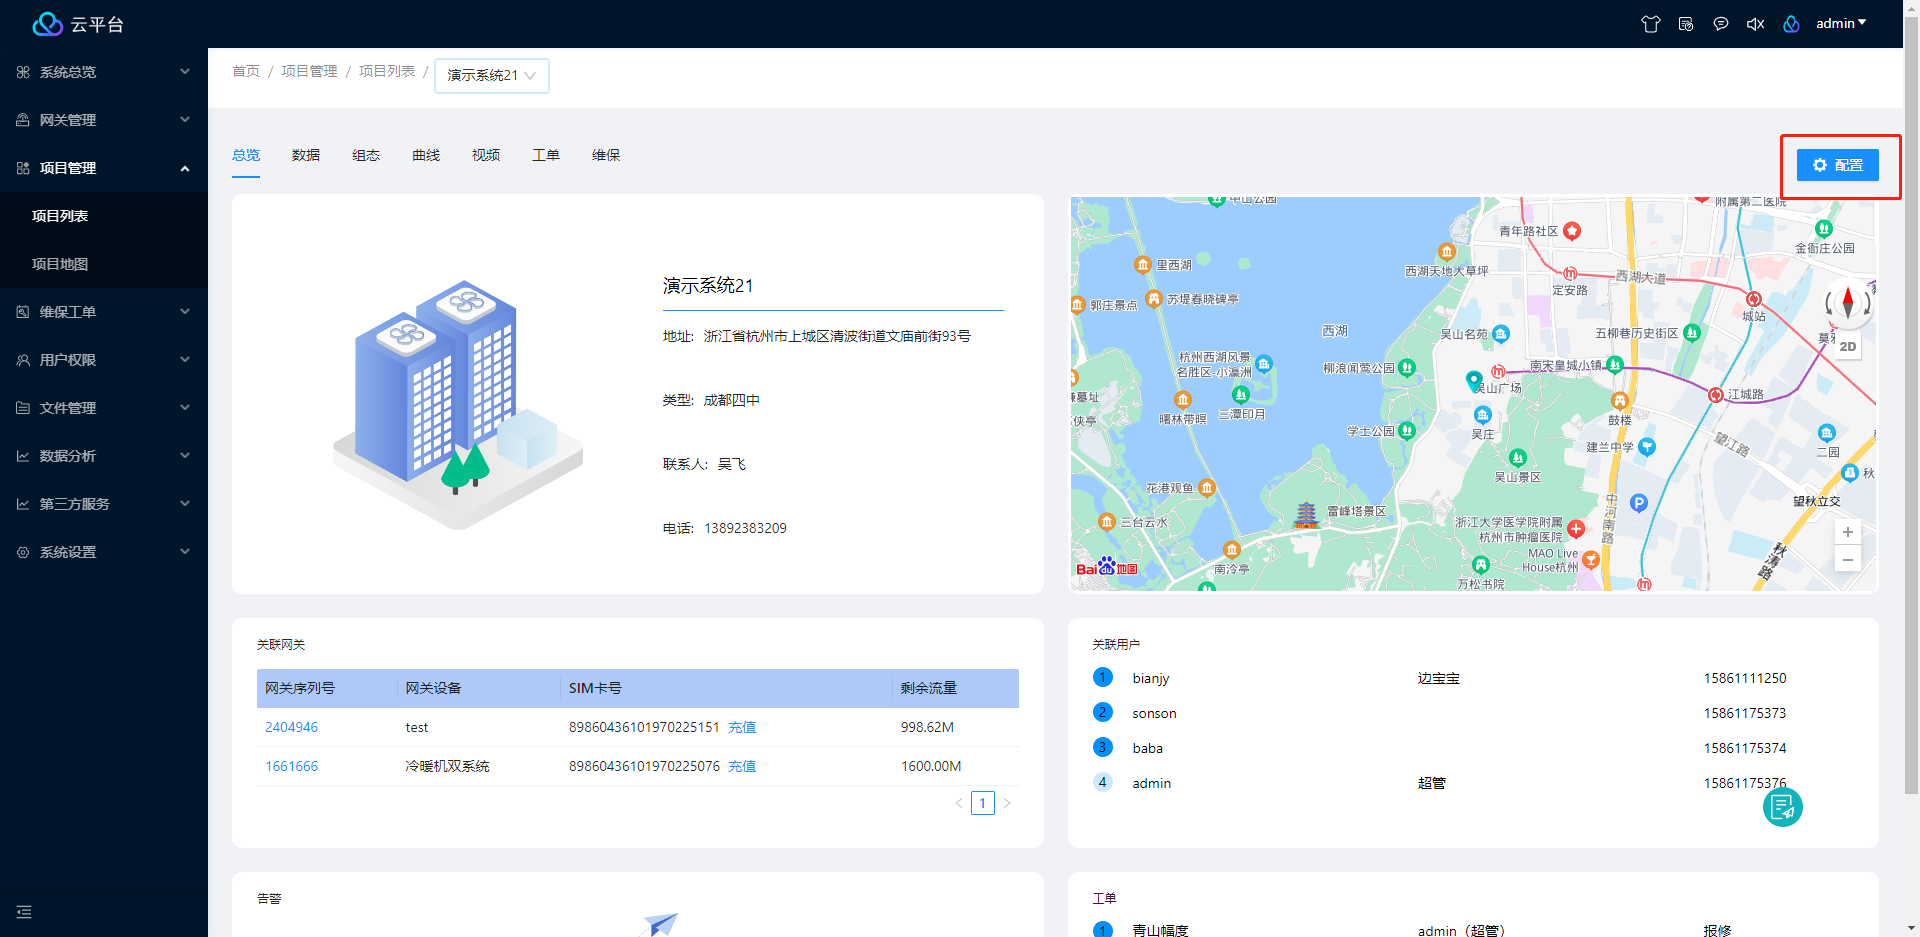Click the gateway management sidebar icon
The width and height of the screenshot is (1920, 937).
[x=23, y=120]
